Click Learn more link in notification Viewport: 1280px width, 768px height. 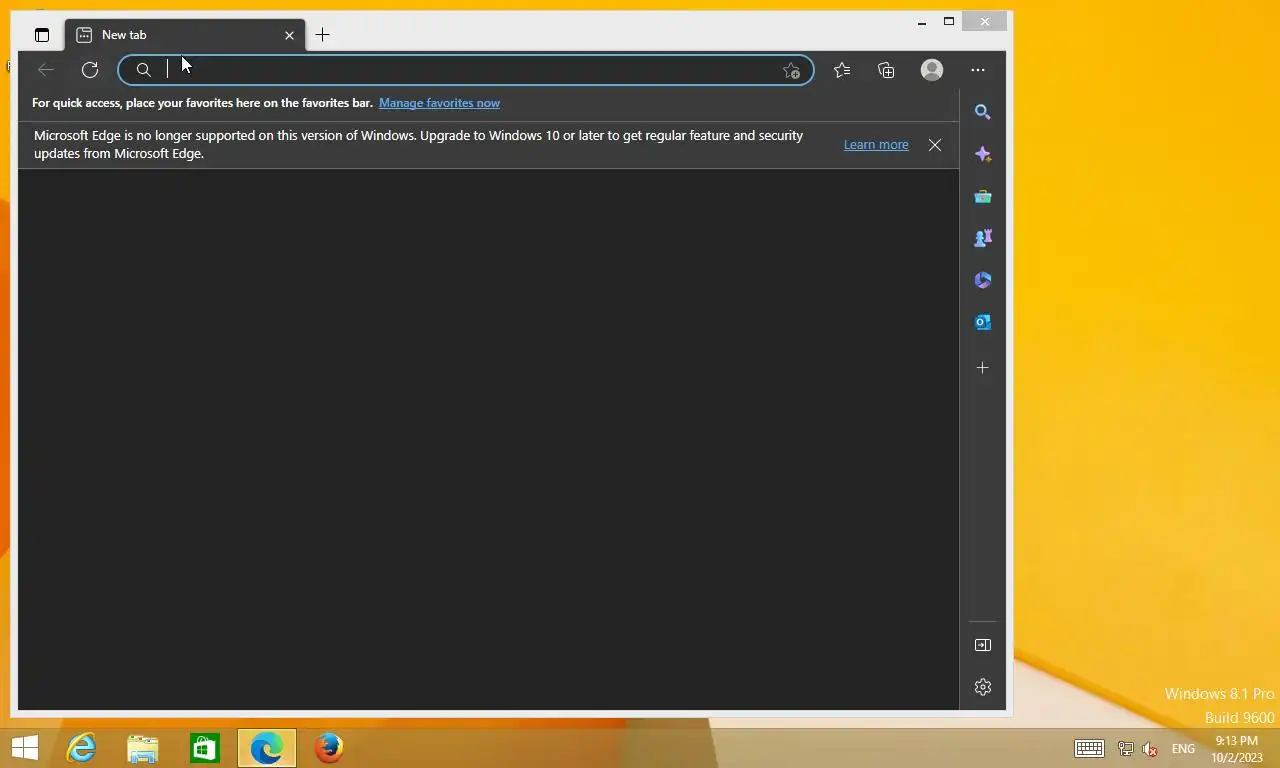(876, 145)
